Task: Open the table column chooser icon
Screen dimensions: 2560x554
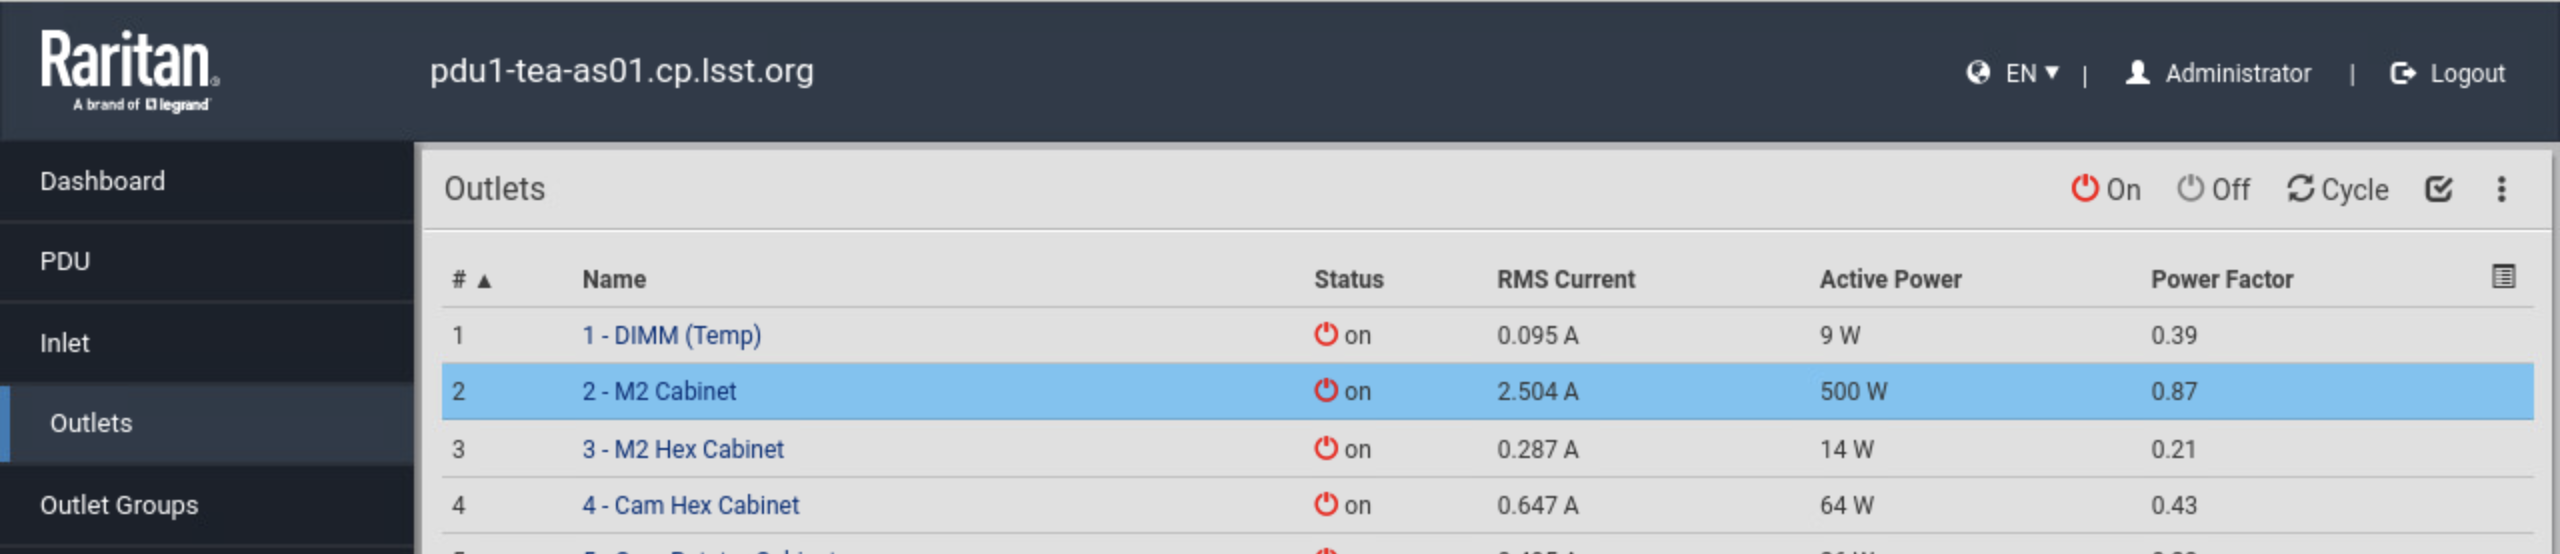Action: pyautogui.click(x=2503, y=277)
